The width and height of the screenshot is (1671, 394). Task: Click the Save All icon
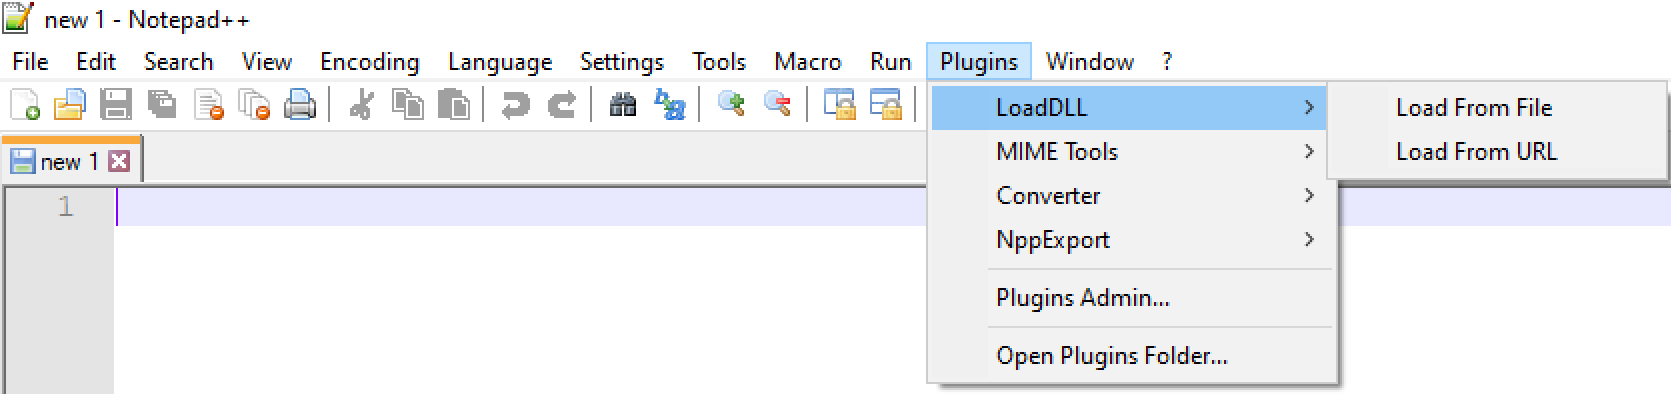click(x=162, y=104)
